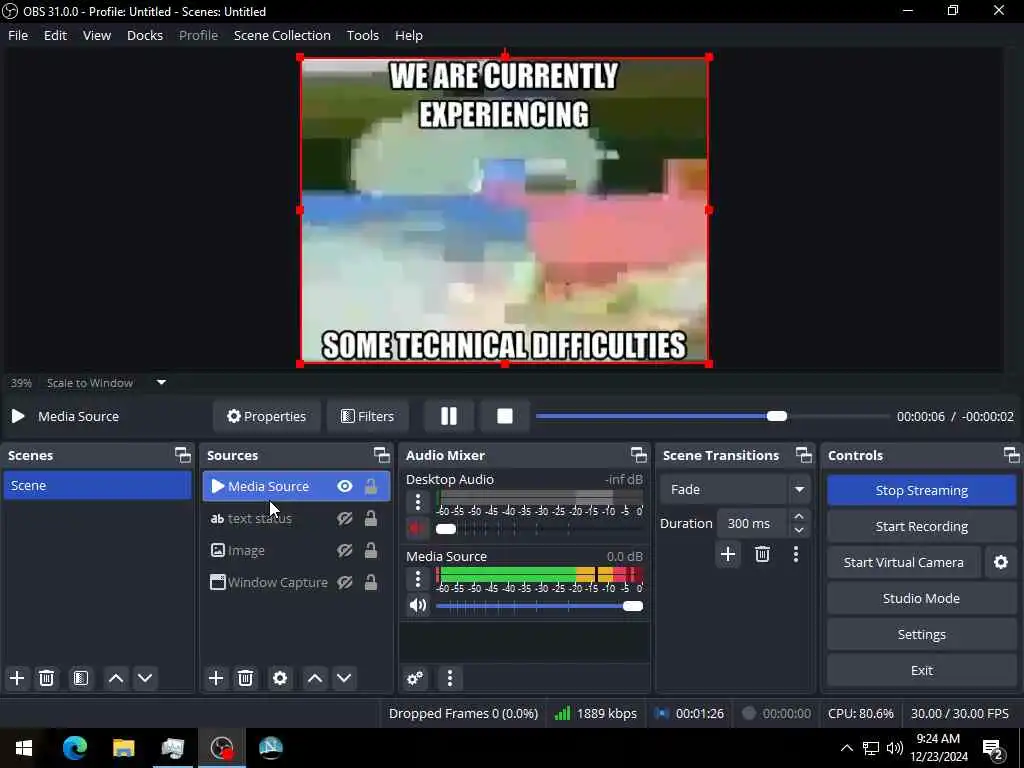Adjust the Desktop Audio volume slider
Viewport: 1024px width, 768px height.
tap(539, 528)
